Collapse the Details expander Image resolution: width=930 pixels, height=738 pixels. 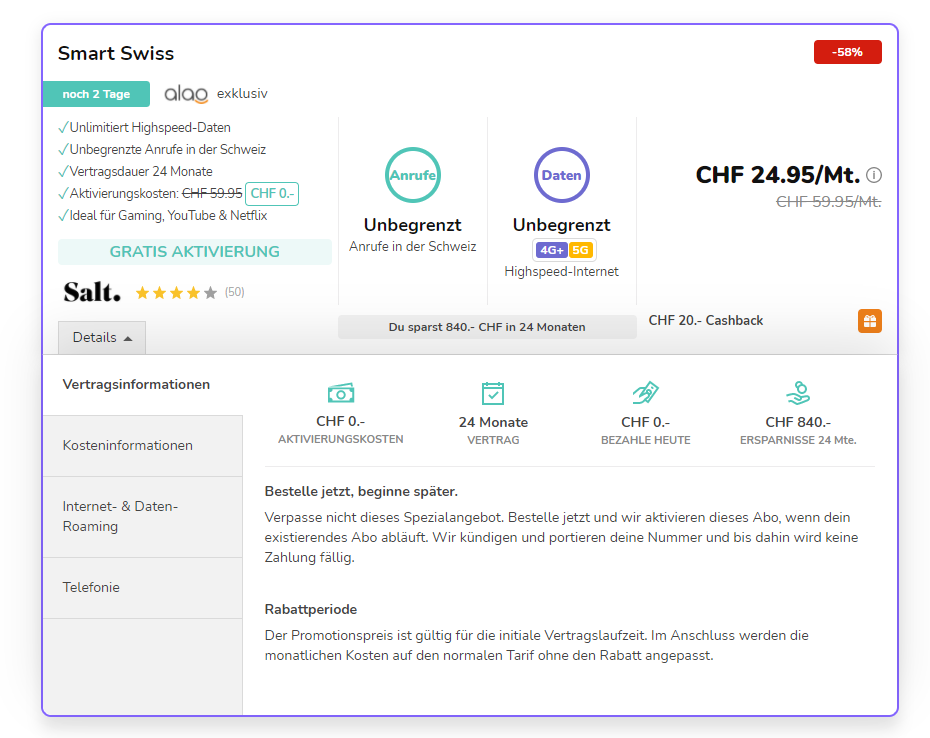(x=102, y=338)
